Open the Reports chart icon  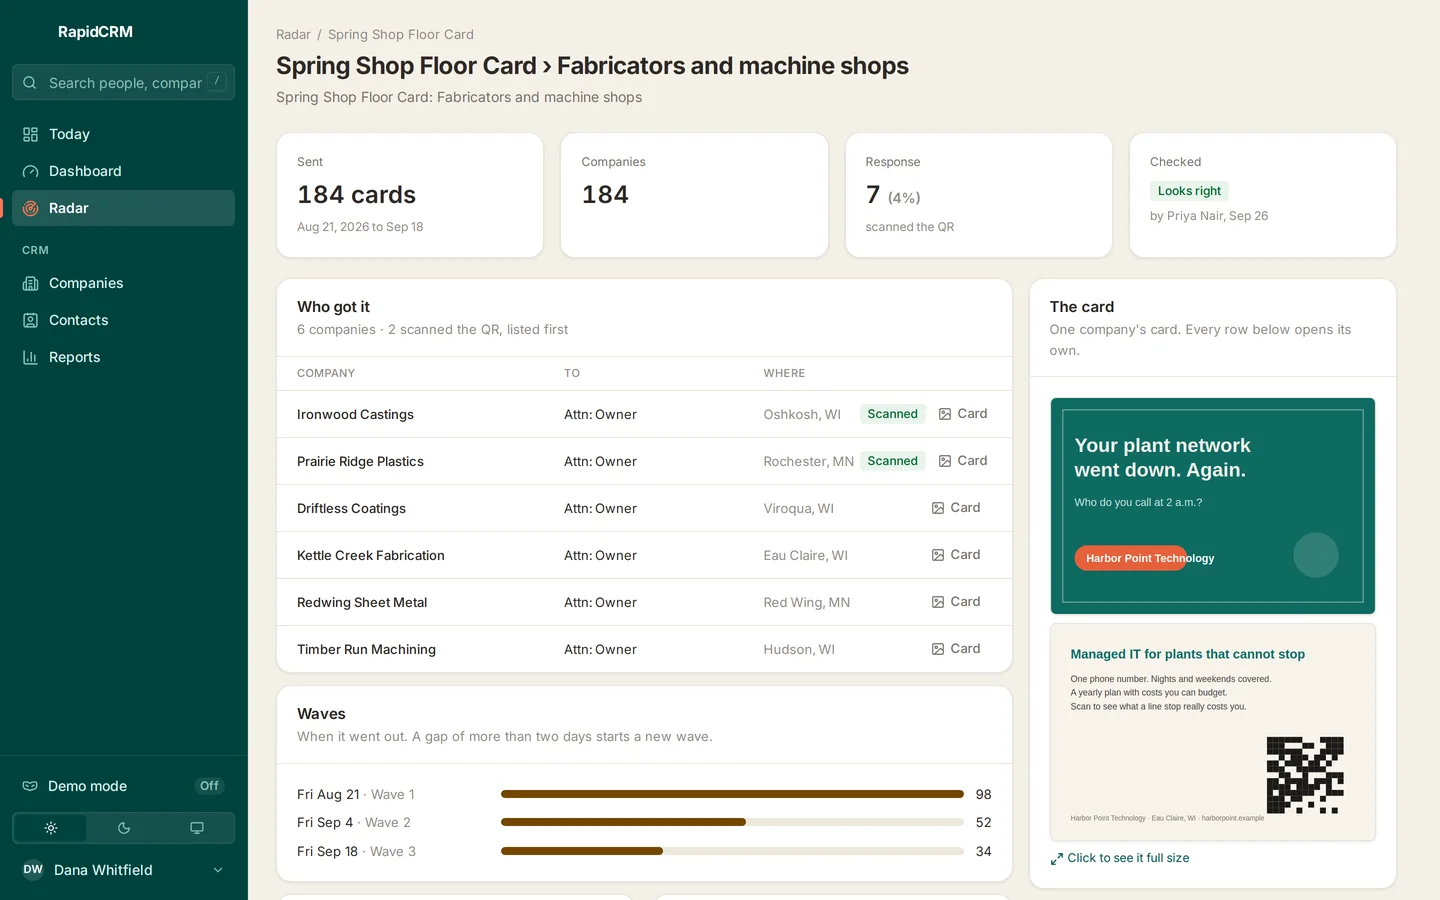(x=31, y=357)
